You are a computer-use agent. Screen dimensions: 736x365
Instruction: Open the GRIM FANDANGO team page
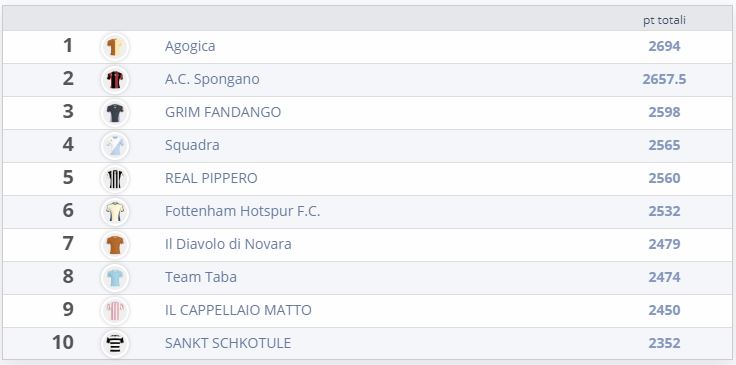223,112
